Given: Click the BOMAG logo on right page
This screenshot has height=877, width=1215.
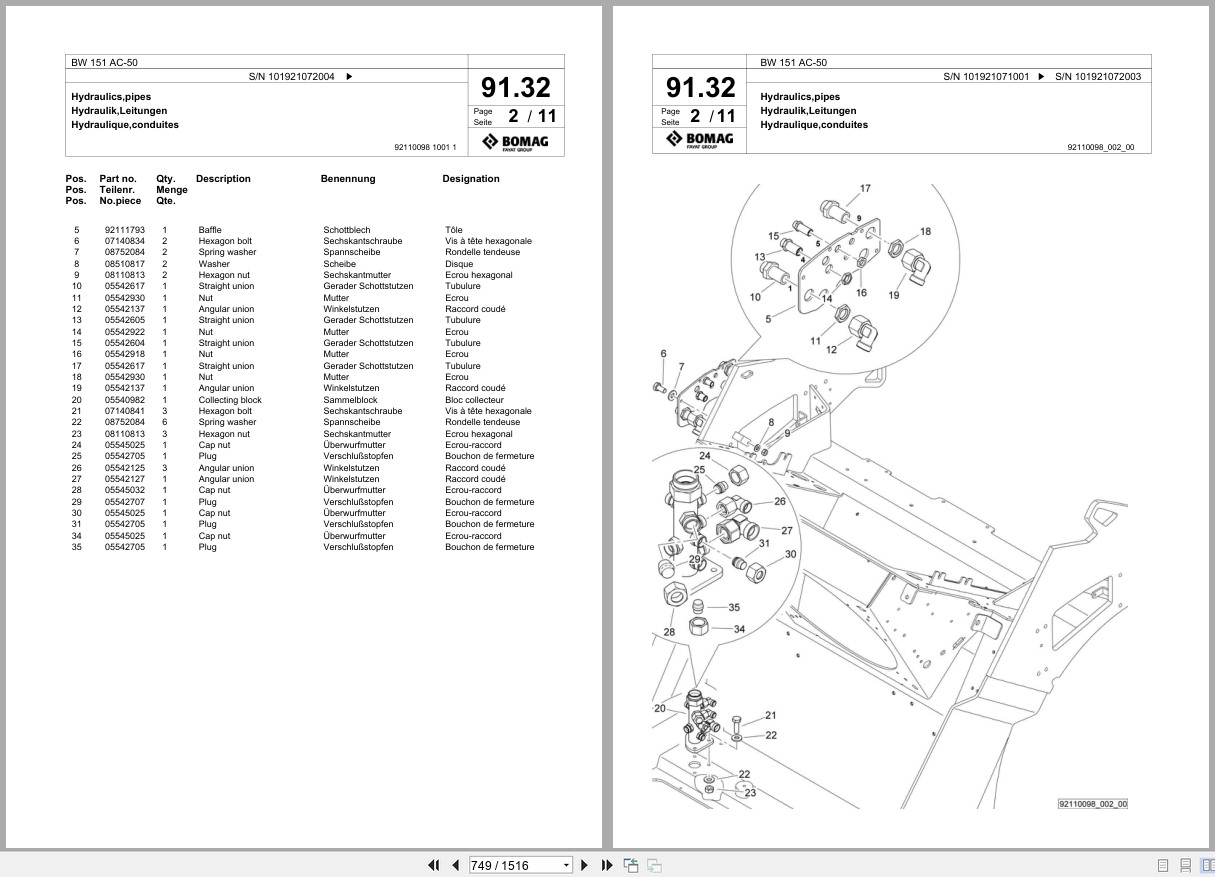Looking at the screenshot, I should click(701, 139).
